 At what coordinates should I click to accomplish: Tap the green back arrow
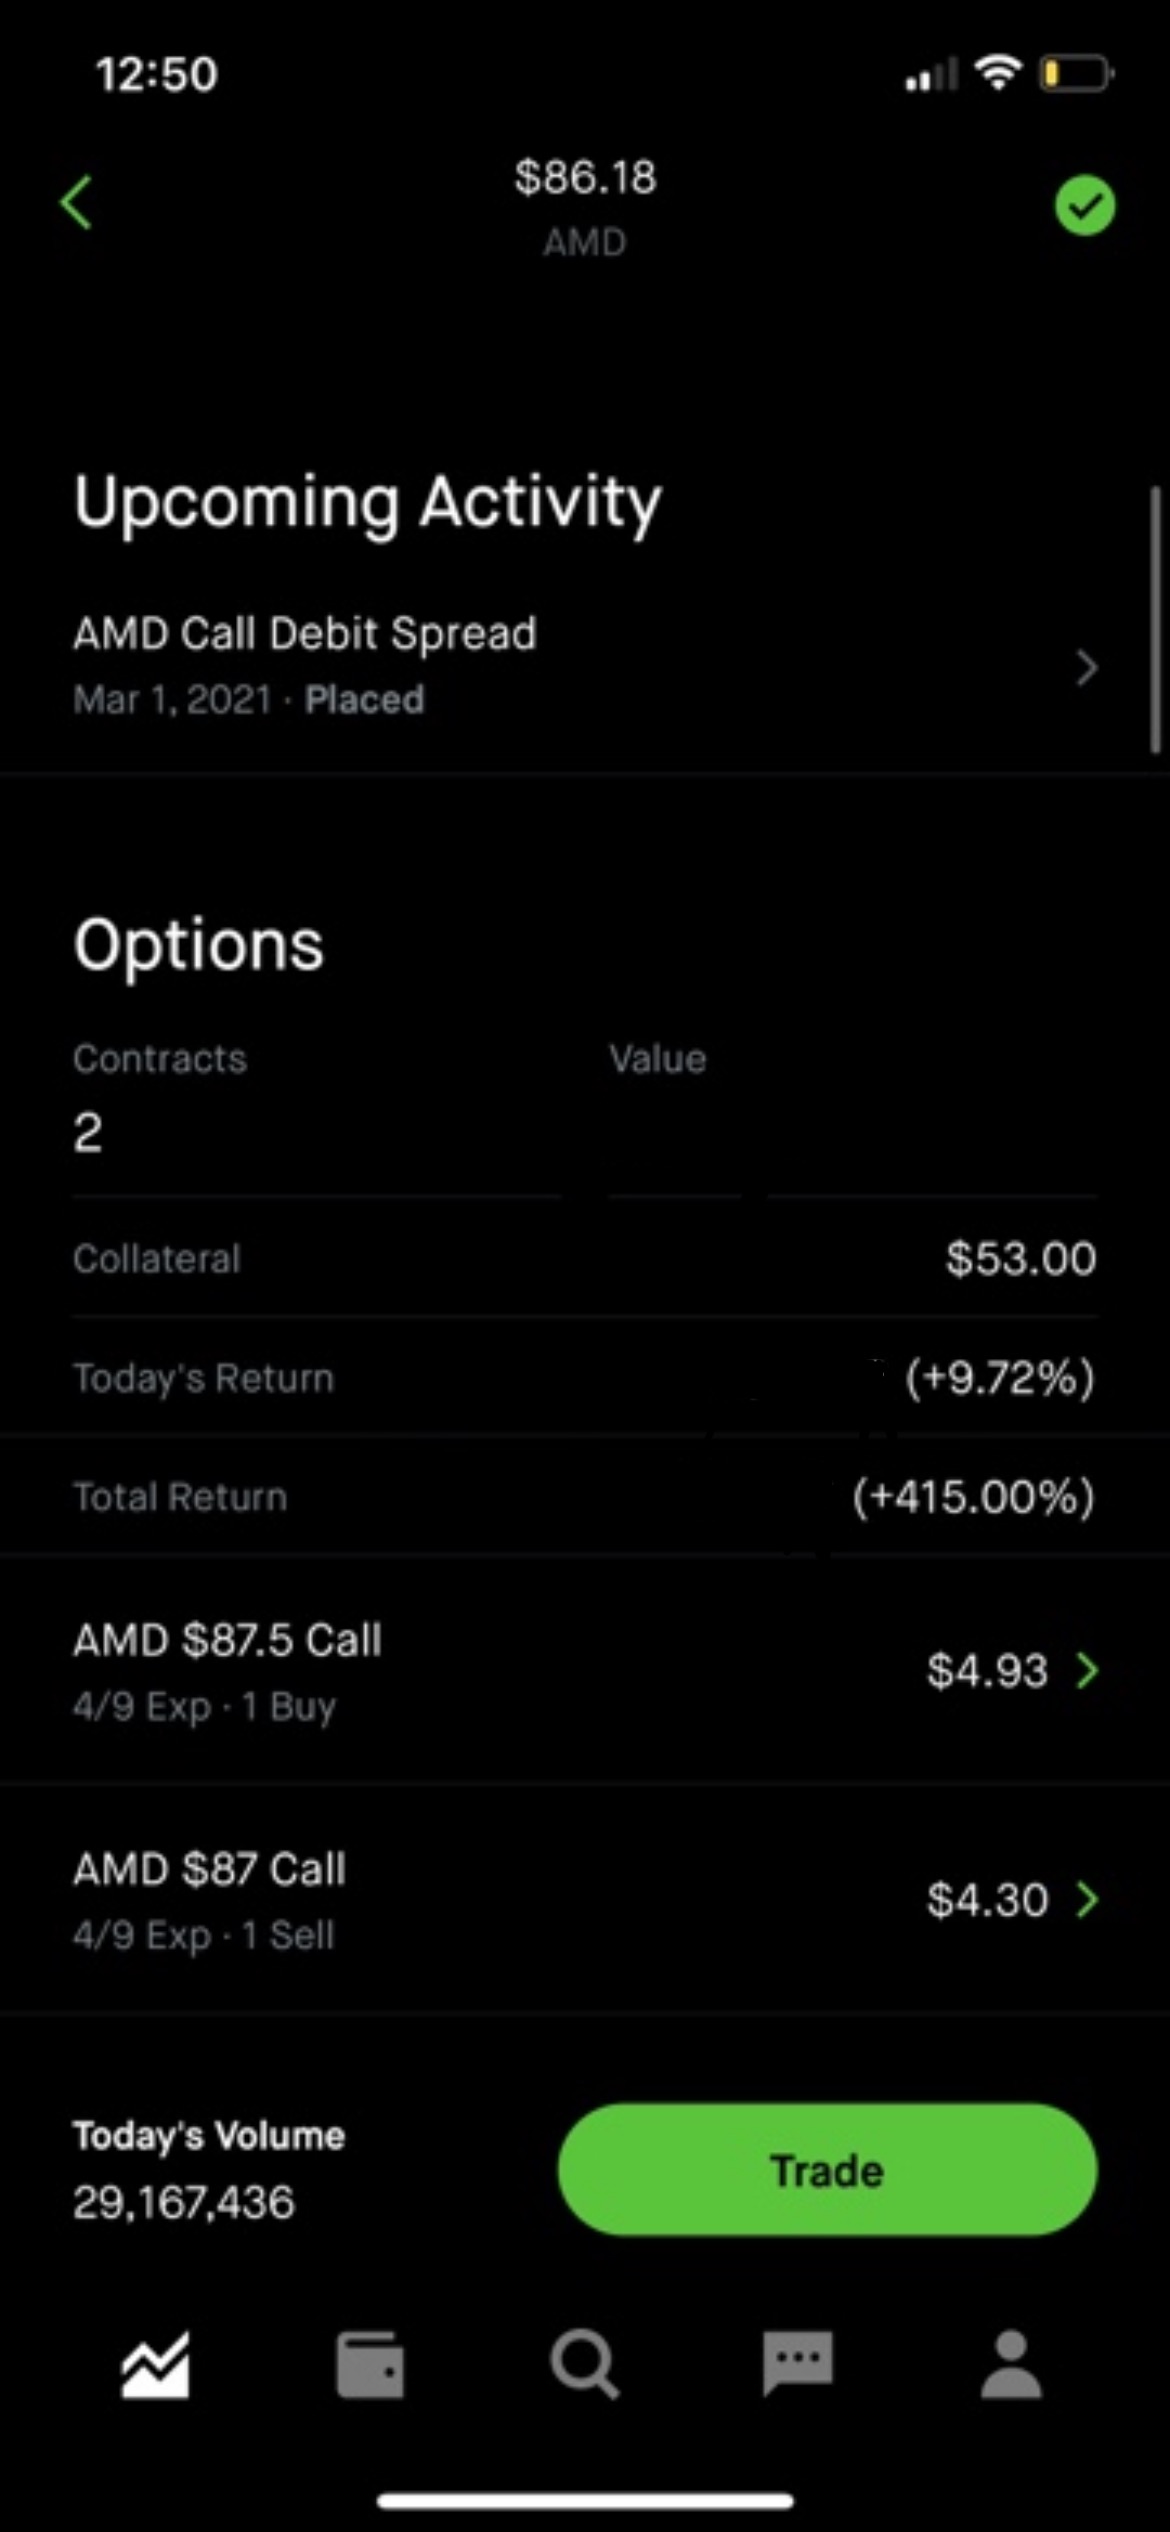77,203
